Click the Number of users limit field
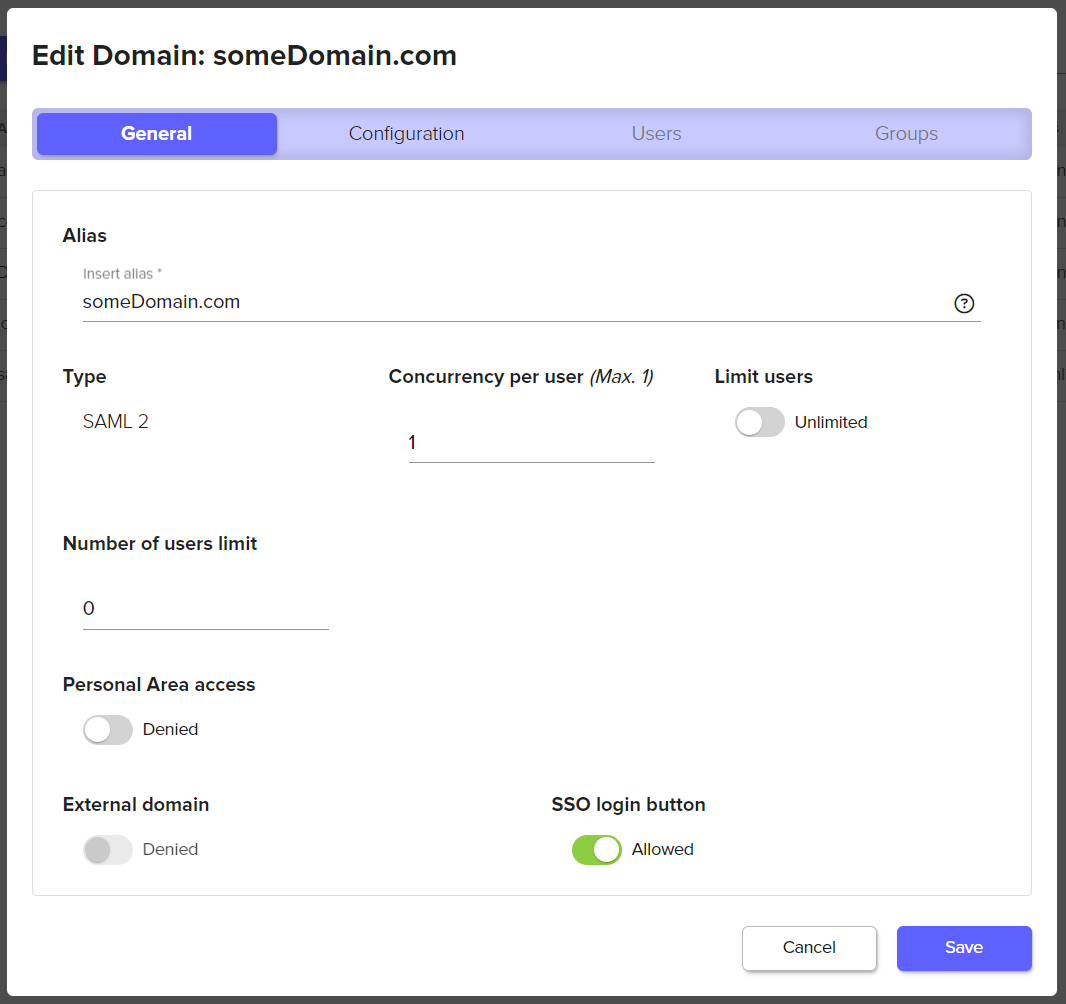Viewport: 1066px width, 1004px height. pyautogui.click(x=205, y=609)
